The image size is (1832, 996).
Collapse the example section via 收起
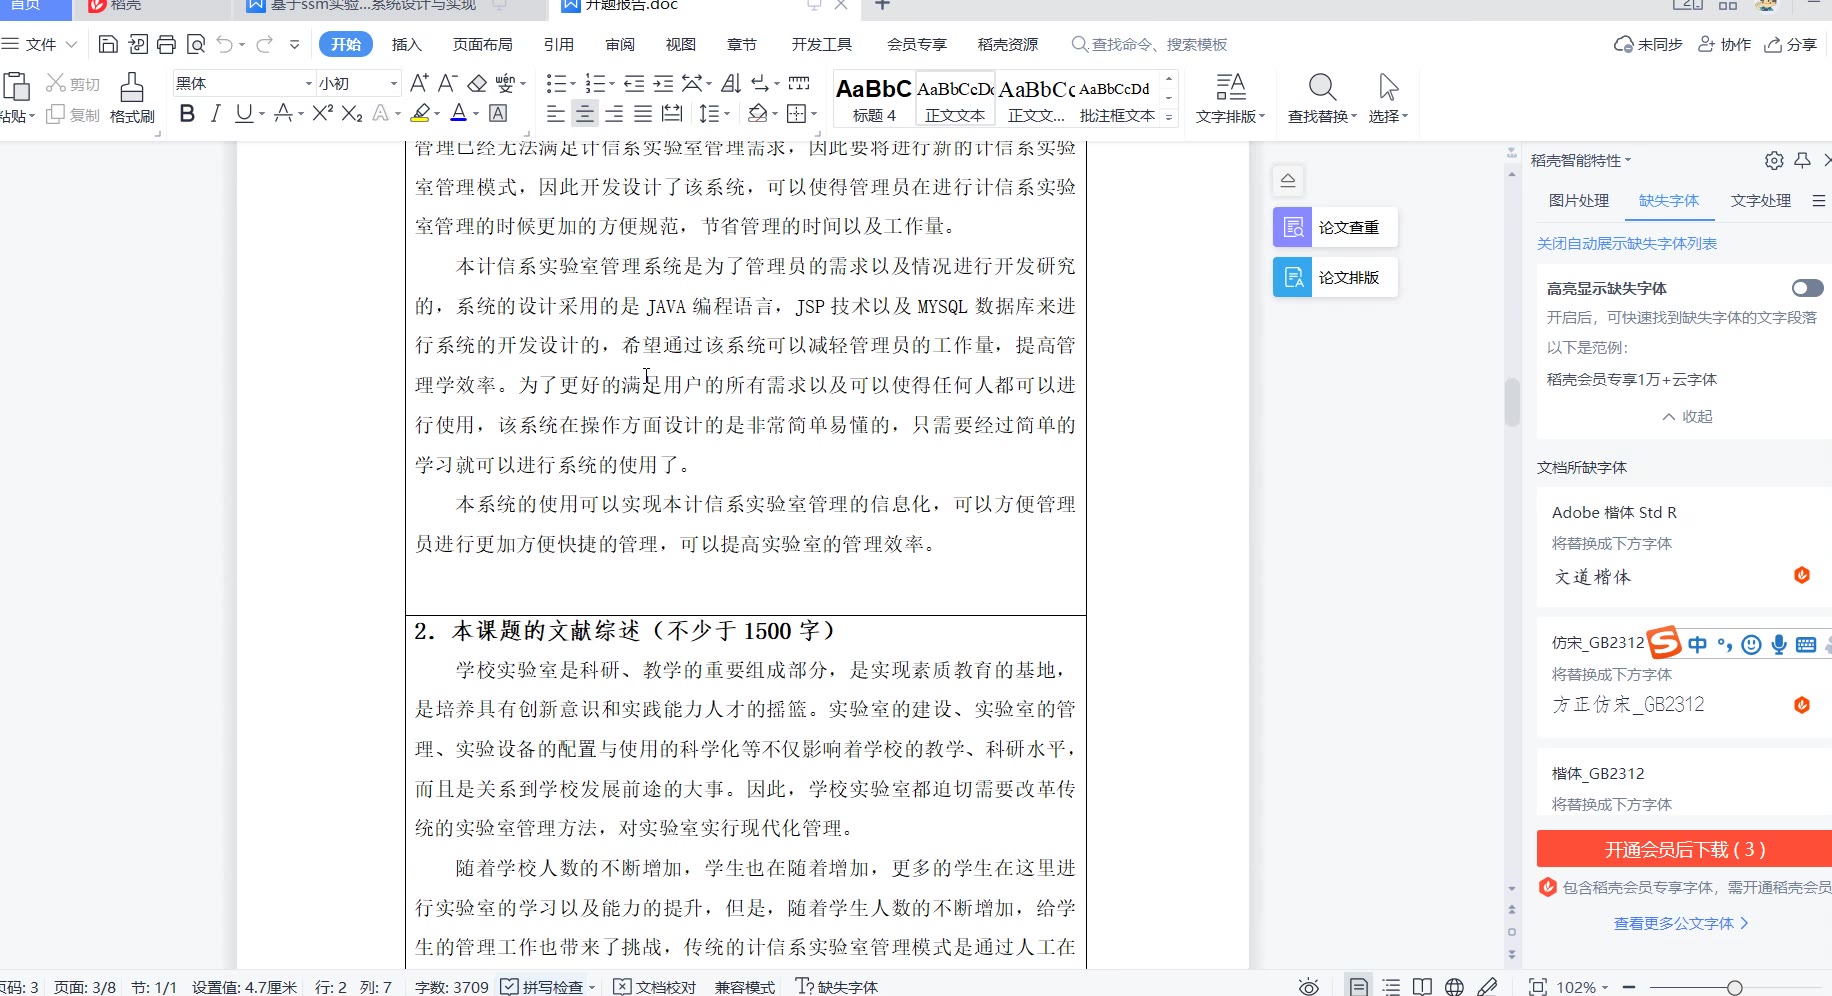coord(1687,416)
